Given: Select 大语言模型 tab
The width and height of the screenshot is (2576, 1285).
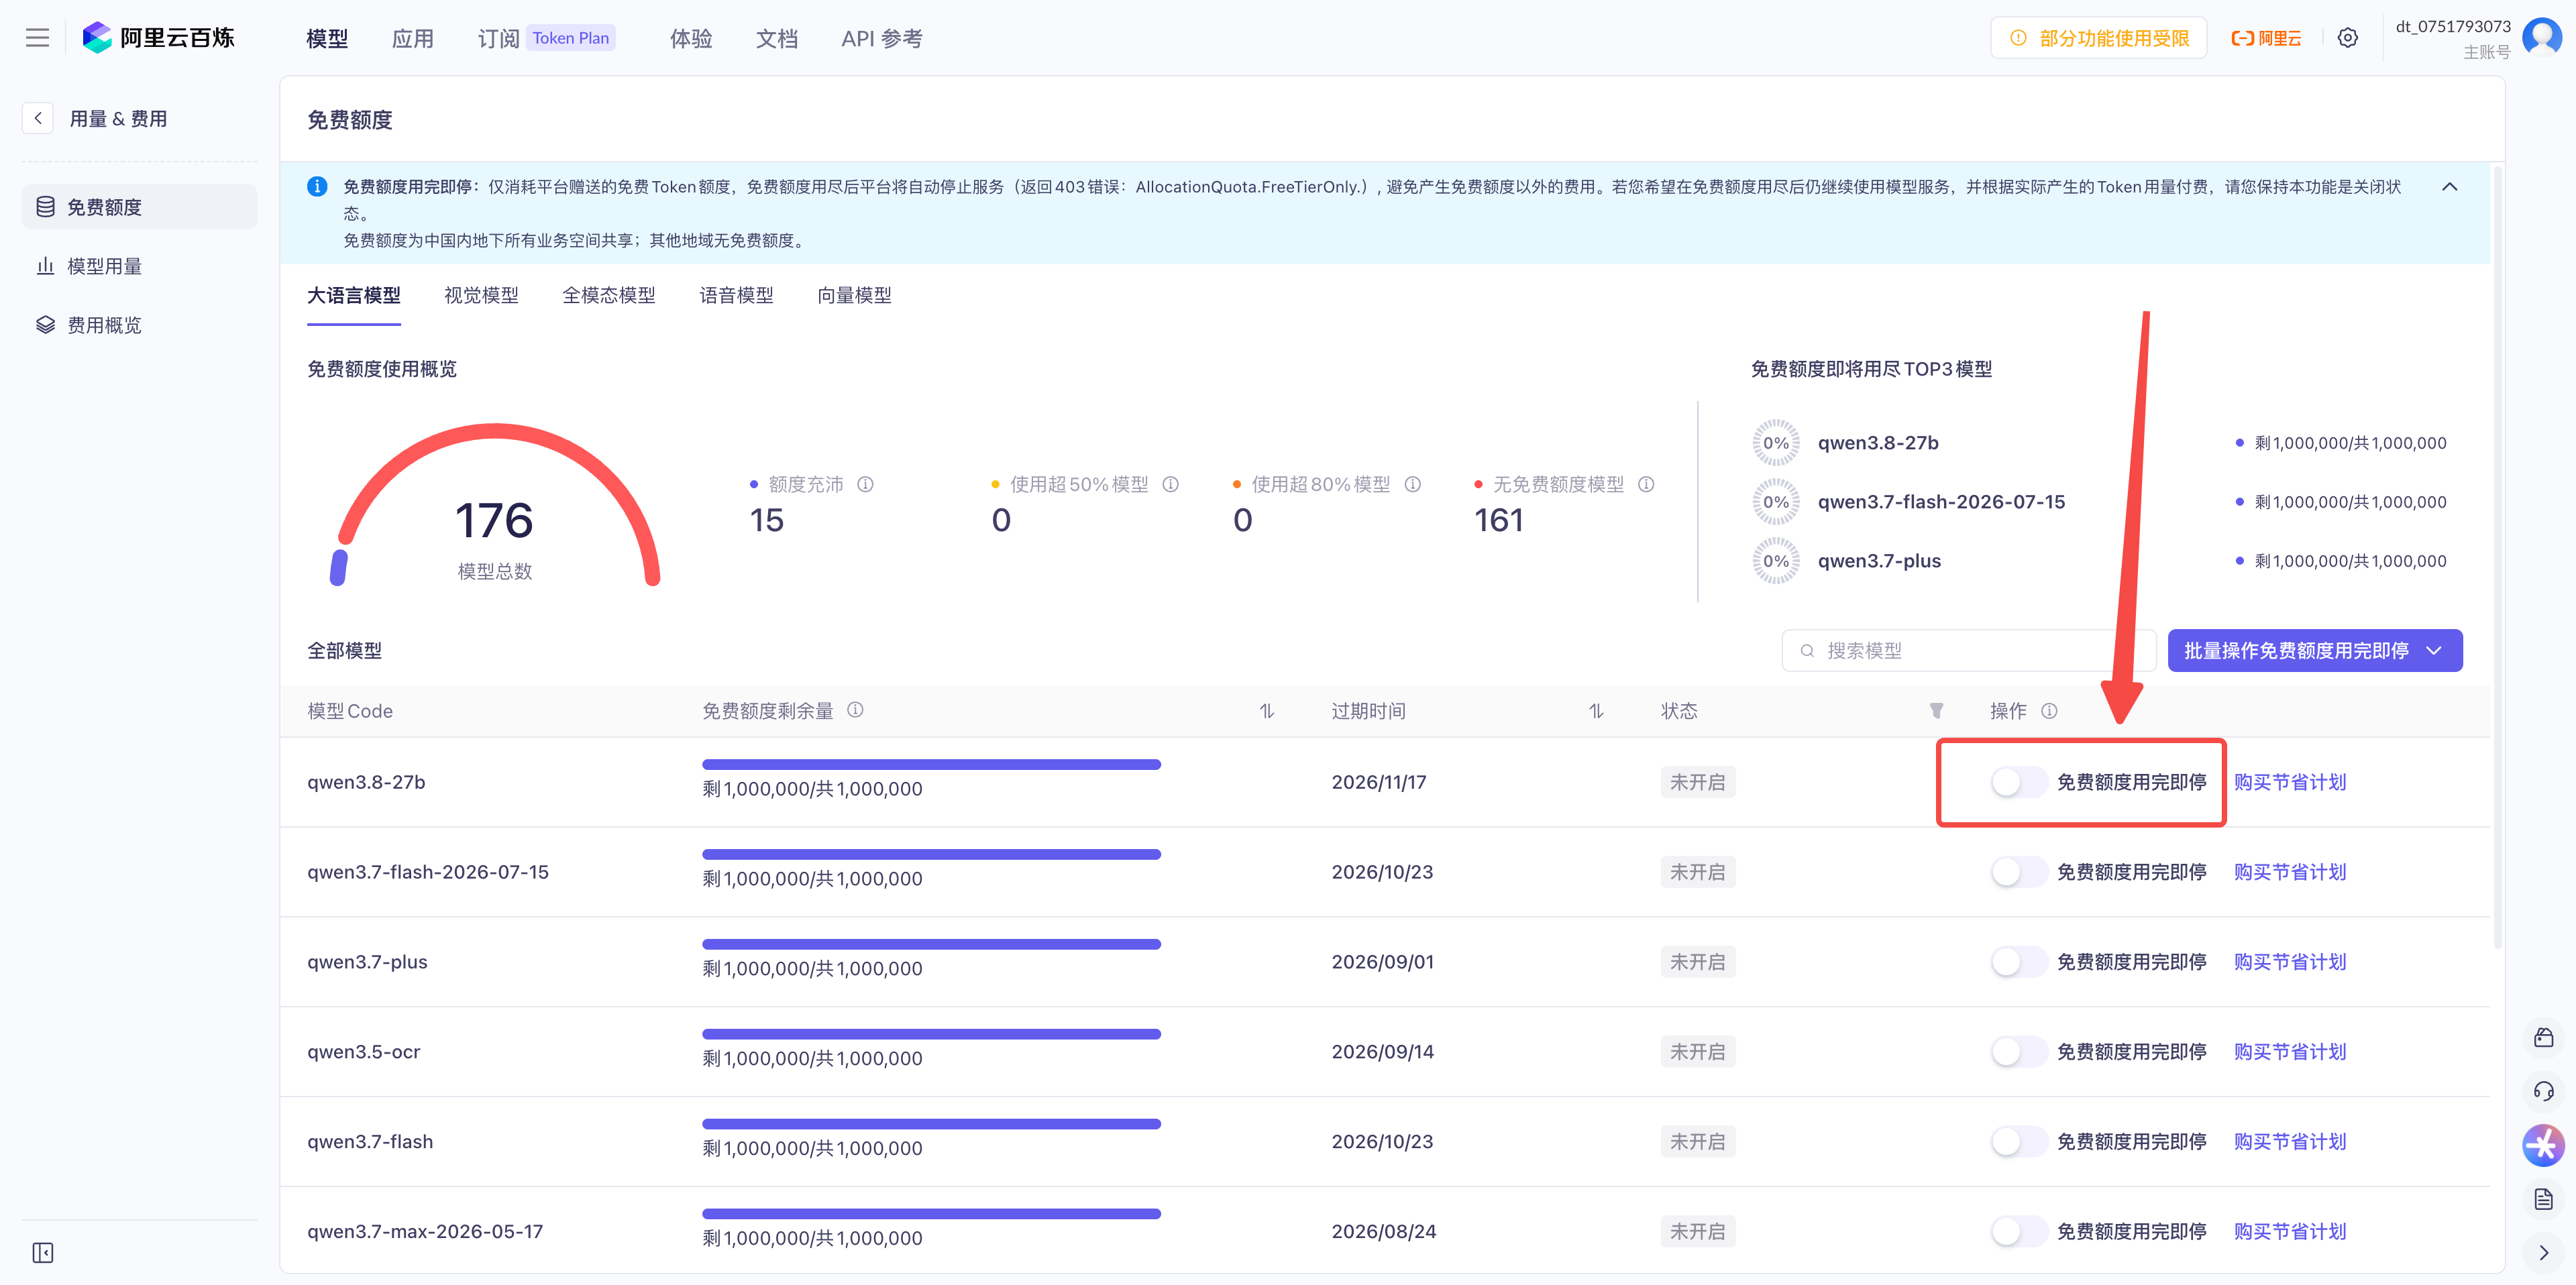Looking at the screenshot, I should (x=353, y=295).
